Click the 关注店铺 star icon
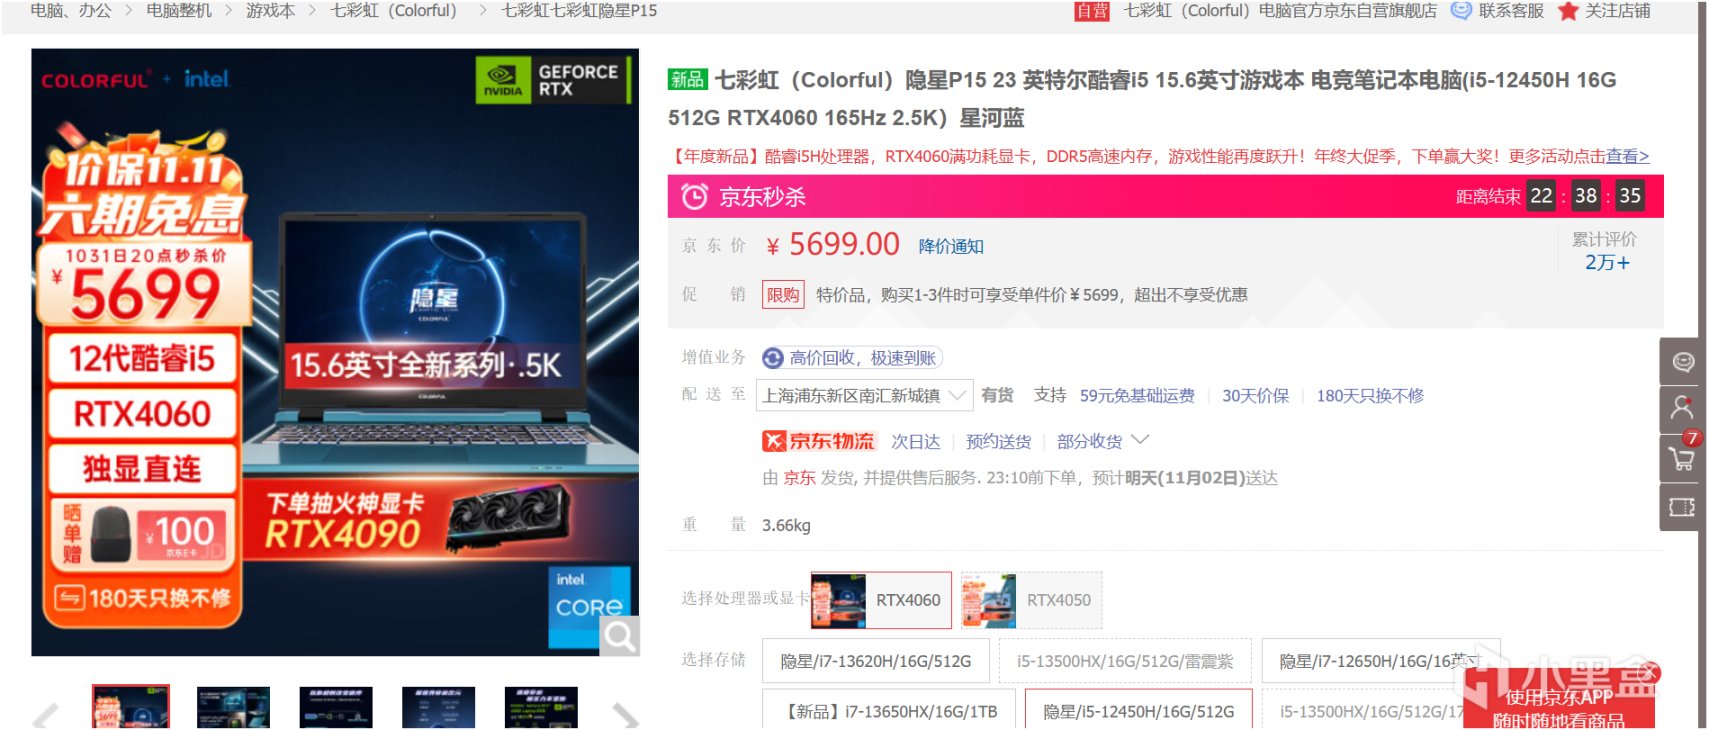1709x730 pixels. [x=1568, y=11]
